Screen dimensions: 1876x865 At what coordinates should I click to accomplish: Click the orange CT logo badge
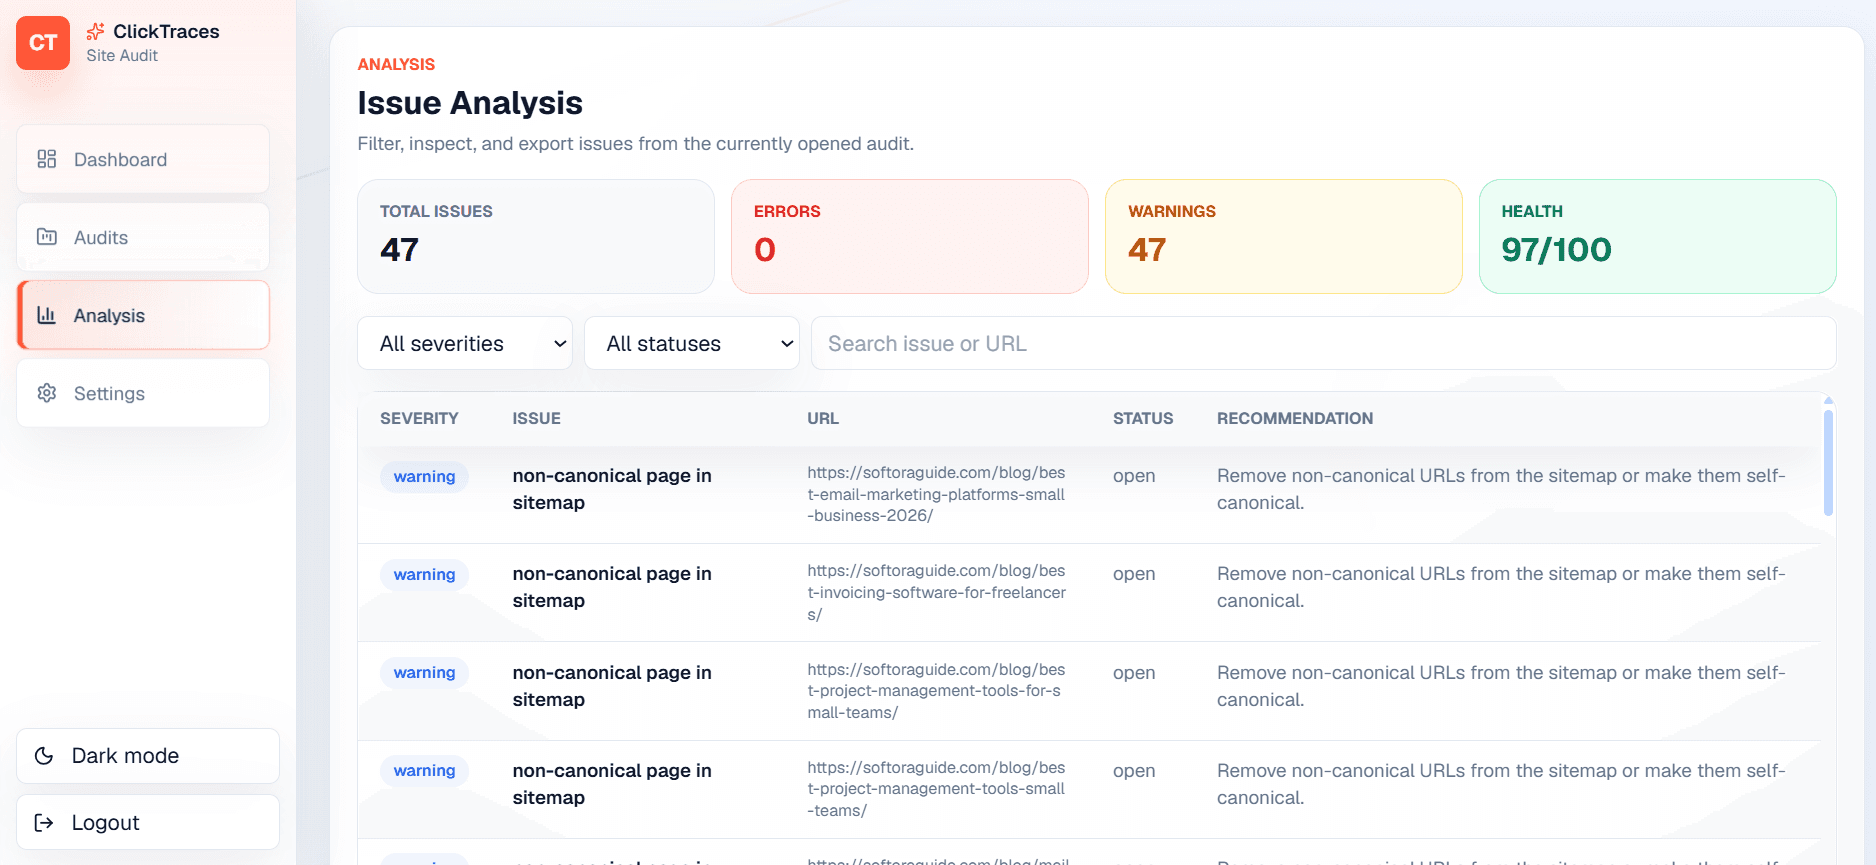click(x=43, y=43)
